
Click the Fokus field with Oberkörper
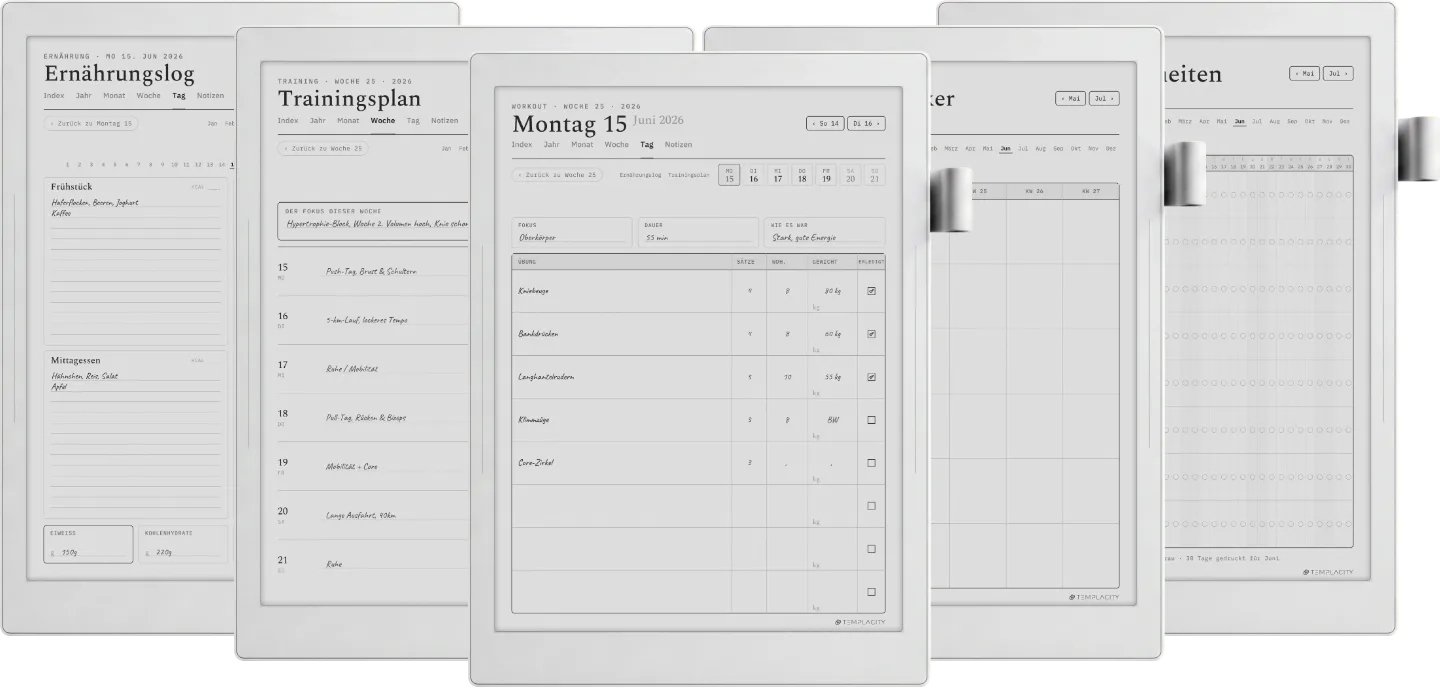point(572,232)
